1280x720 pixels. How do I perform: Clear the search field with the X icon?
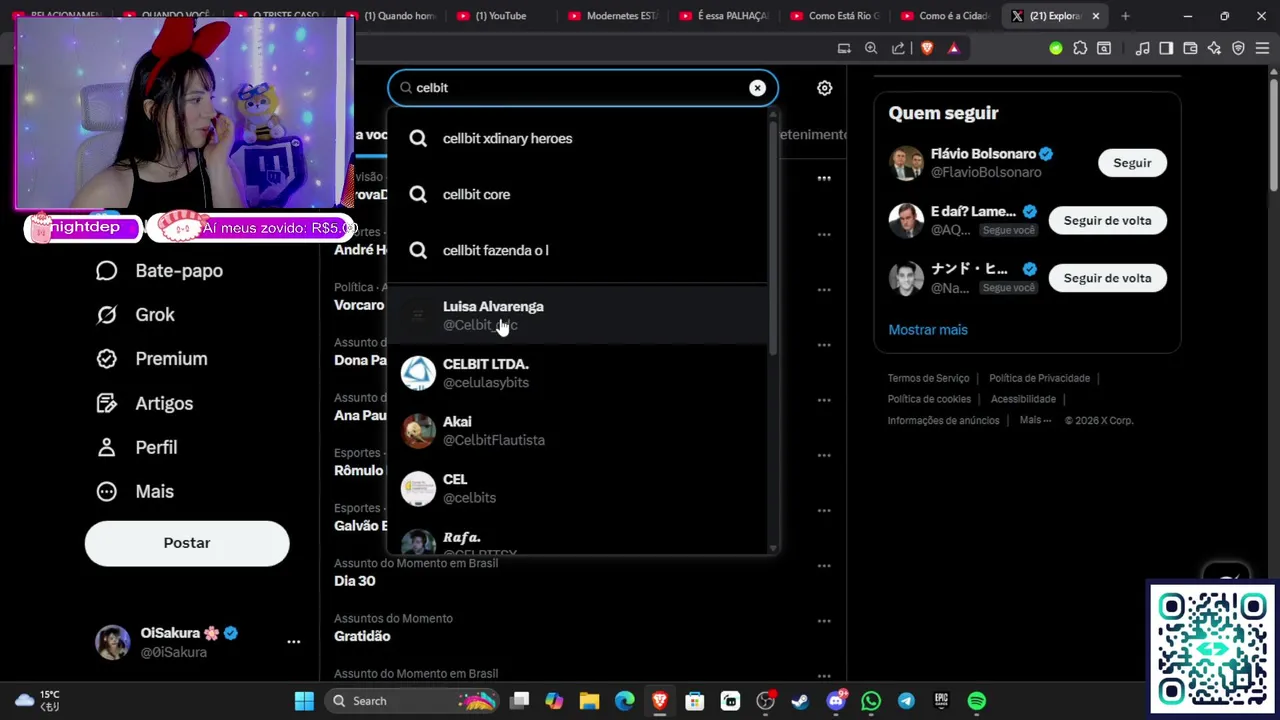[757, 88]
